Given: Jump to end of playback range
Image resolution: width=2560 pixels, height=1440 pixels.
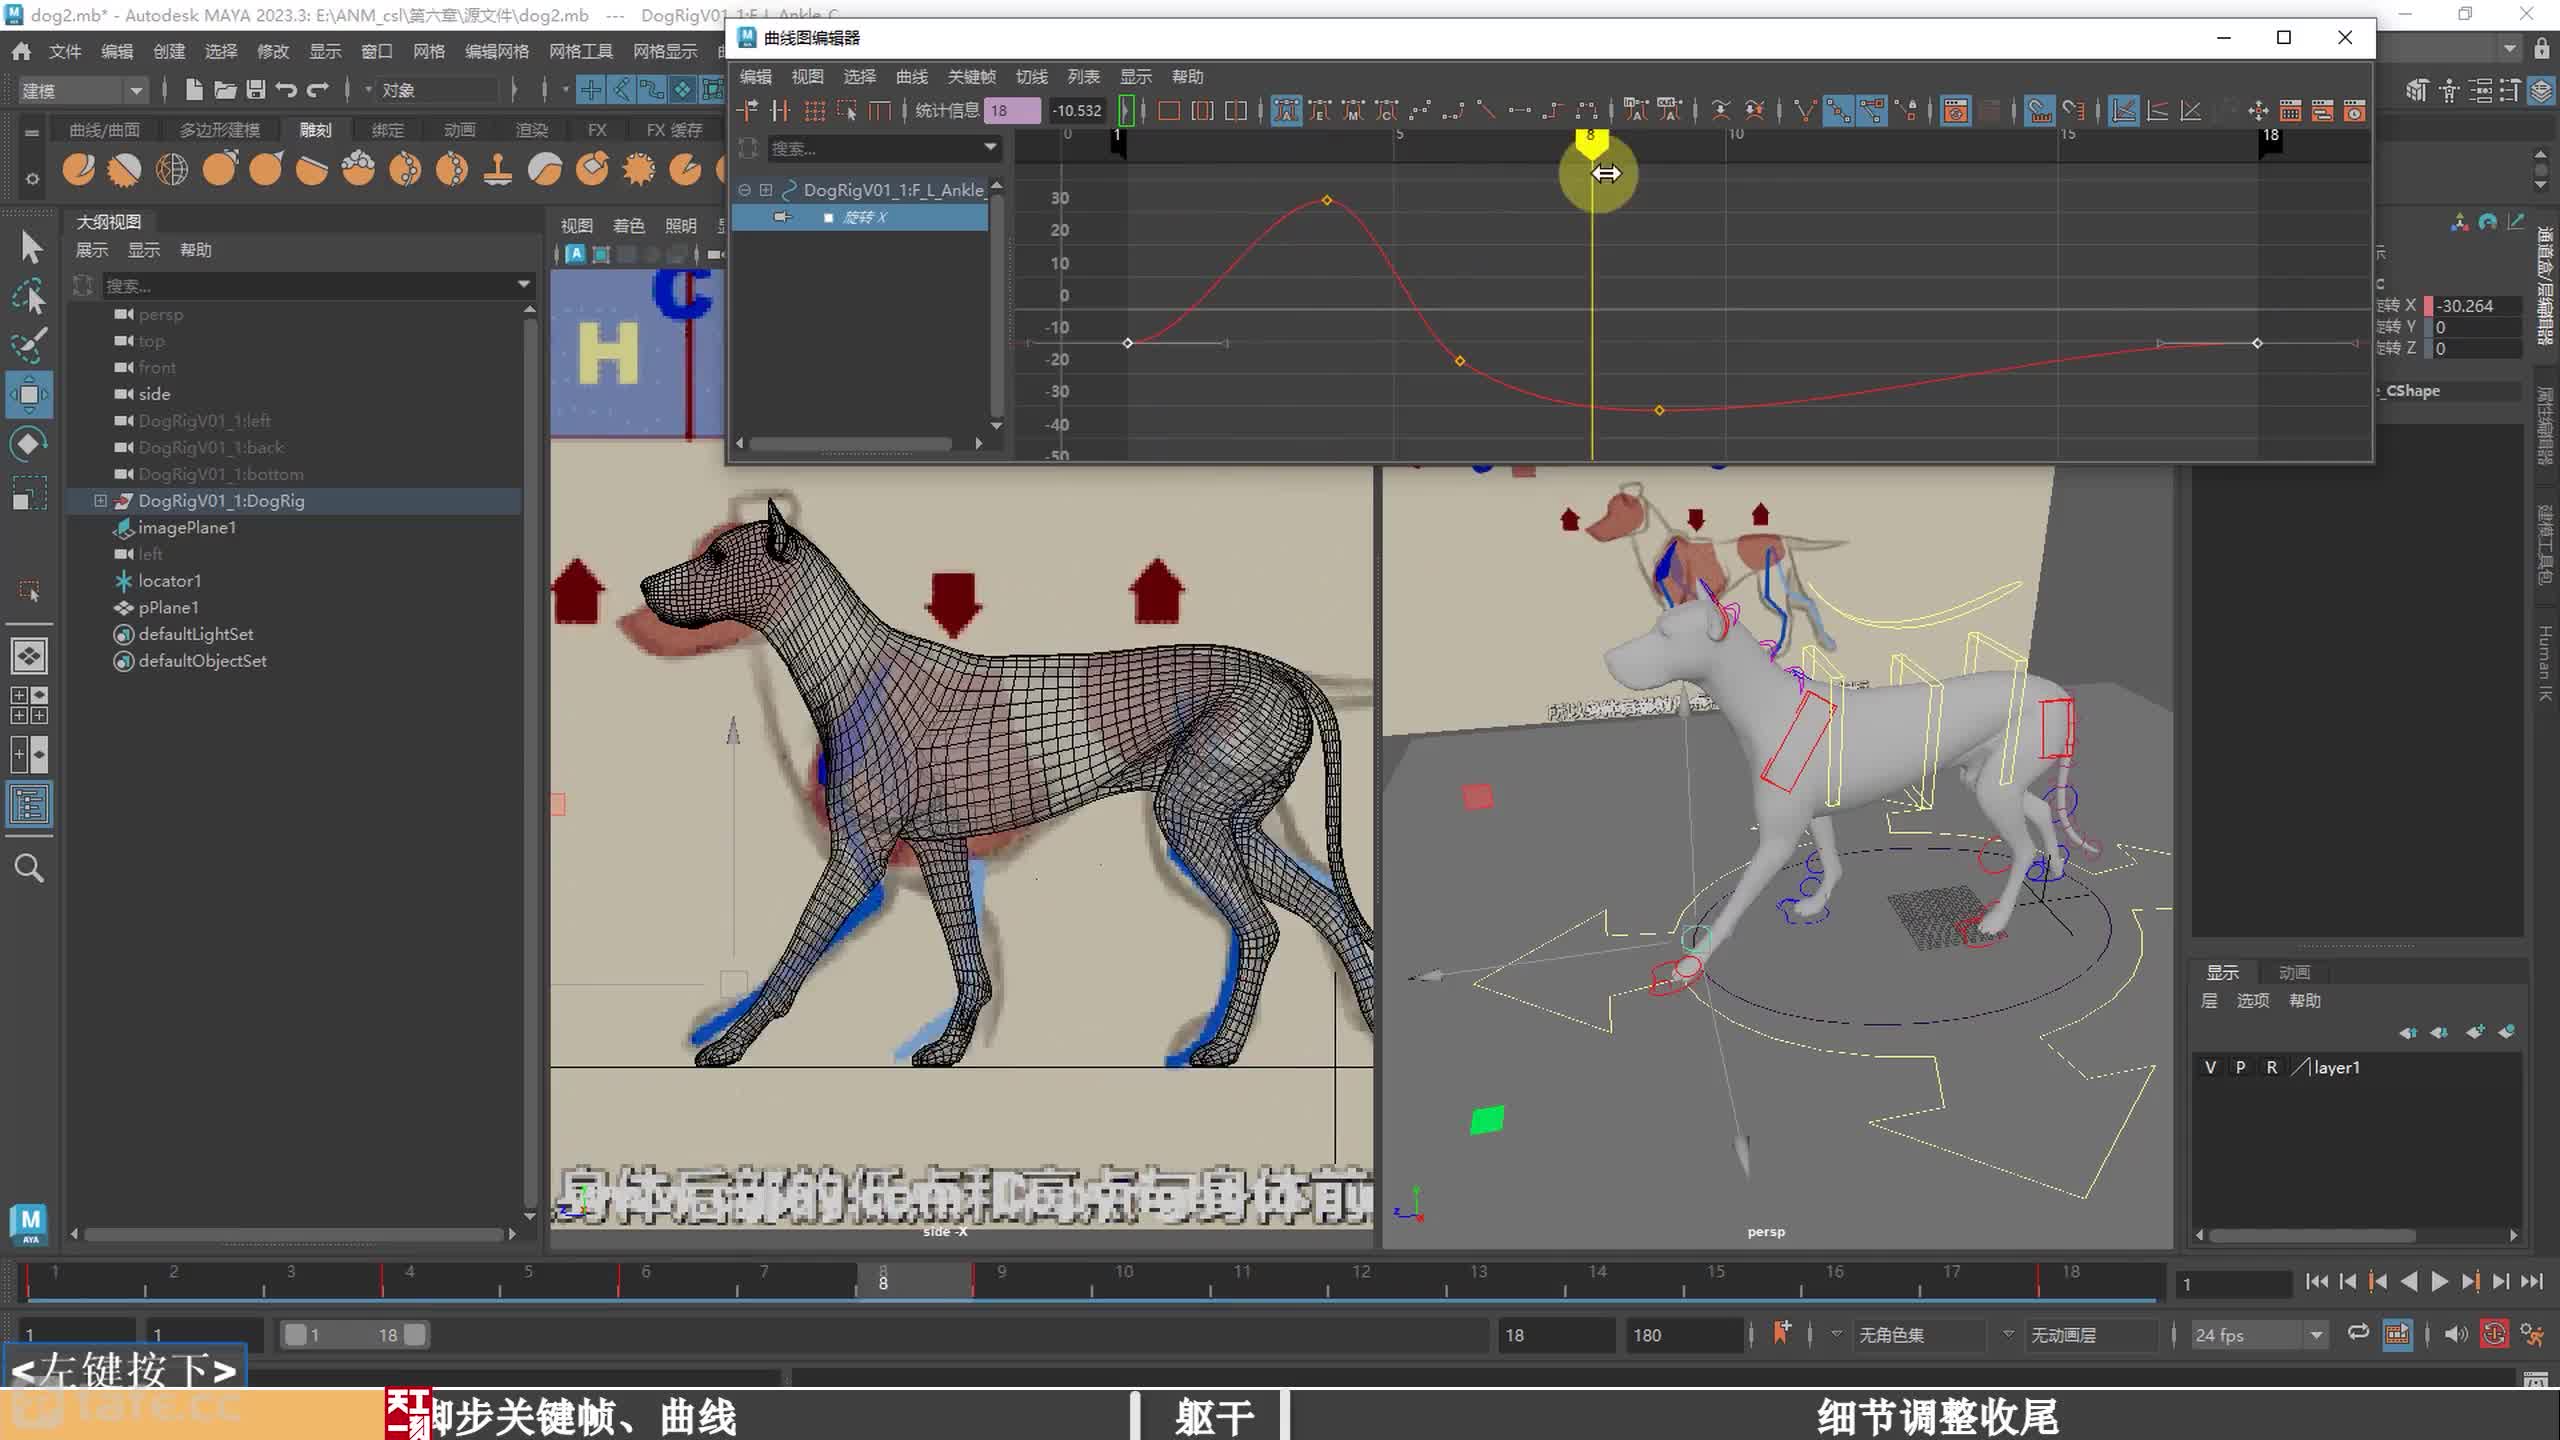Looking at the screenshot, I should tap(2532, 1282).
